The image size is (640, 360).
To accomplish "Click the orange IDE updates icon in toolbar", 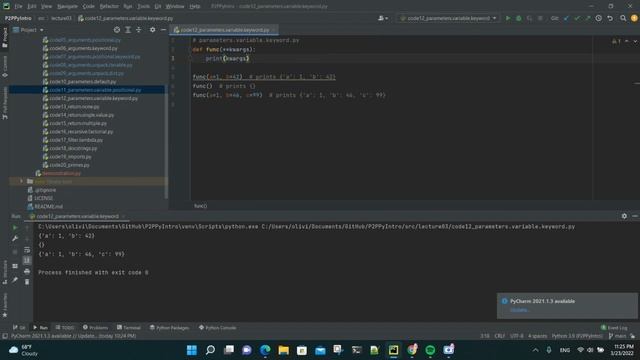I will click(634, 18).
